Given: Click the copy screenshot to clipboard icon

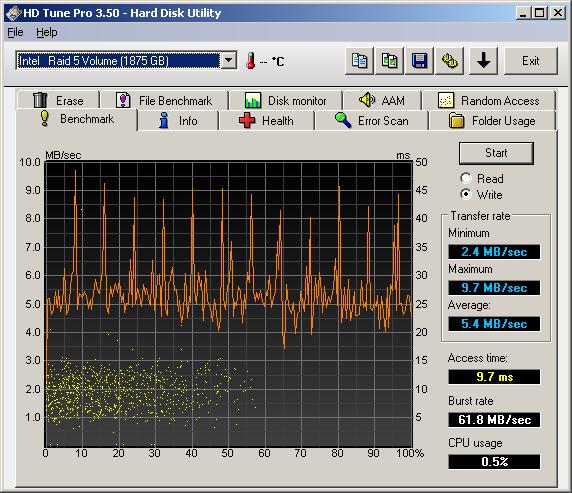Looking at the screenshot, I should [389, 61].
